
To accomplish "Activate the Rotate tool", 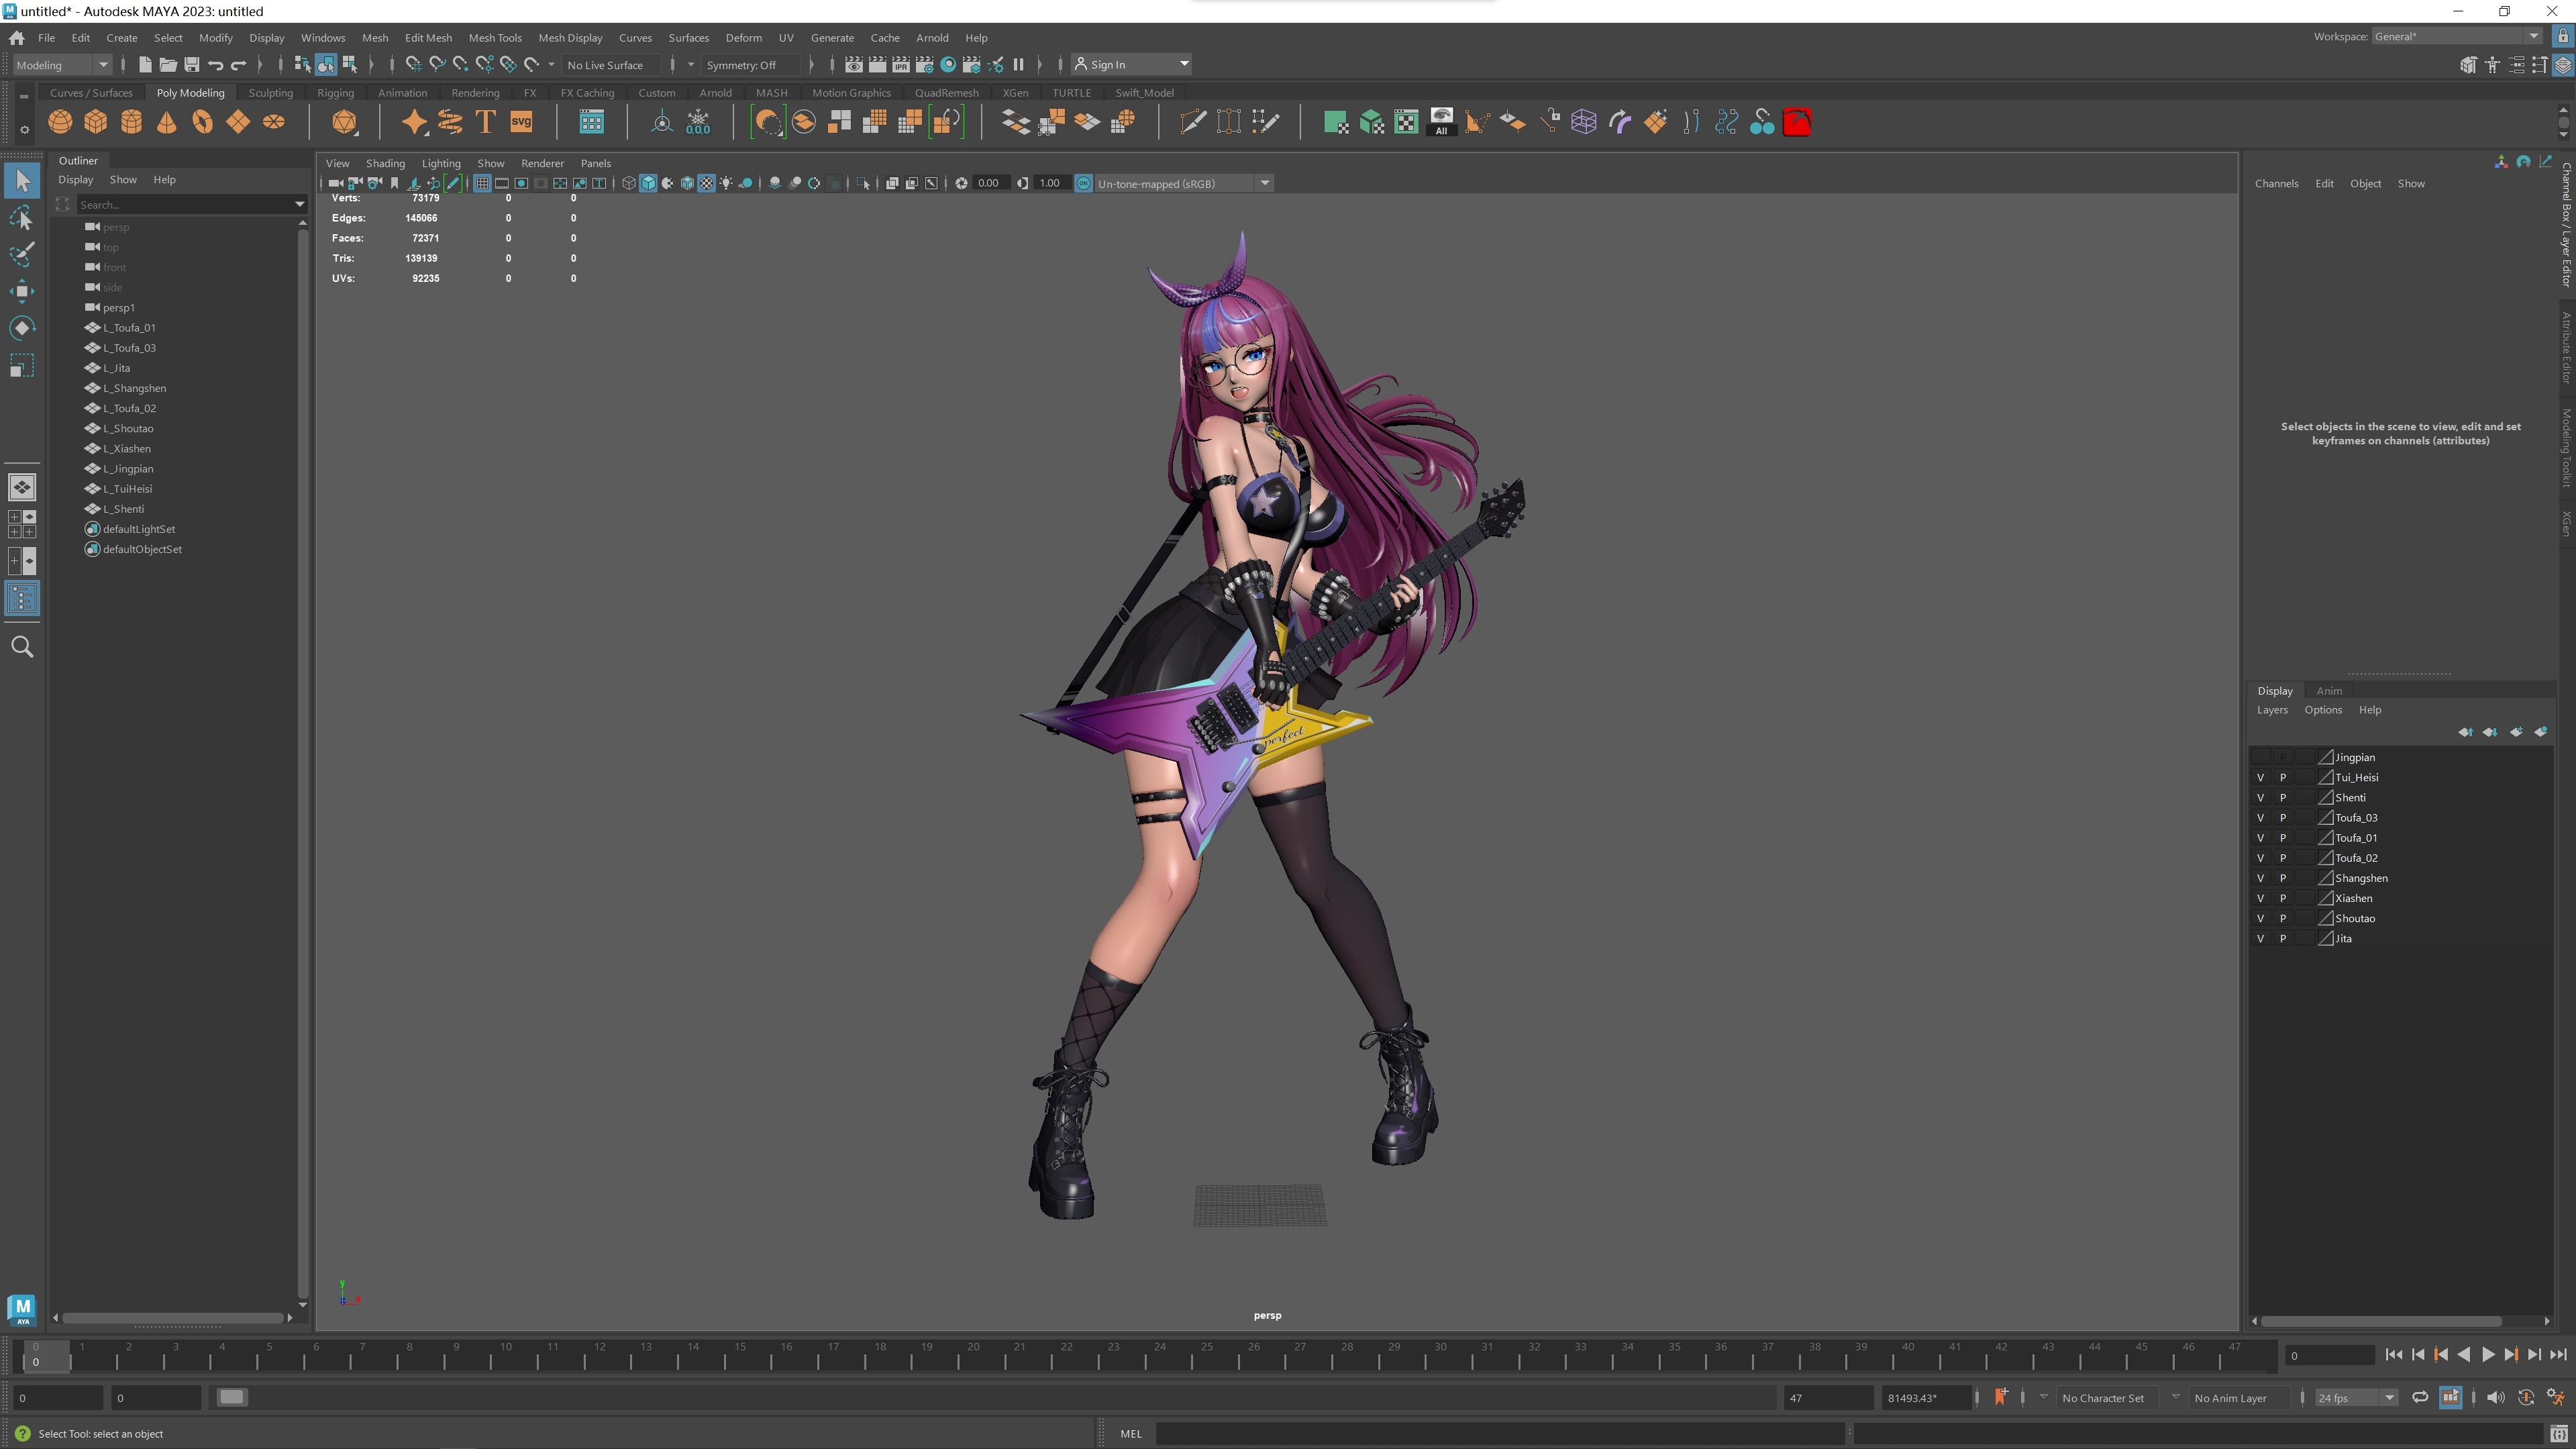I will pos(22,328).
